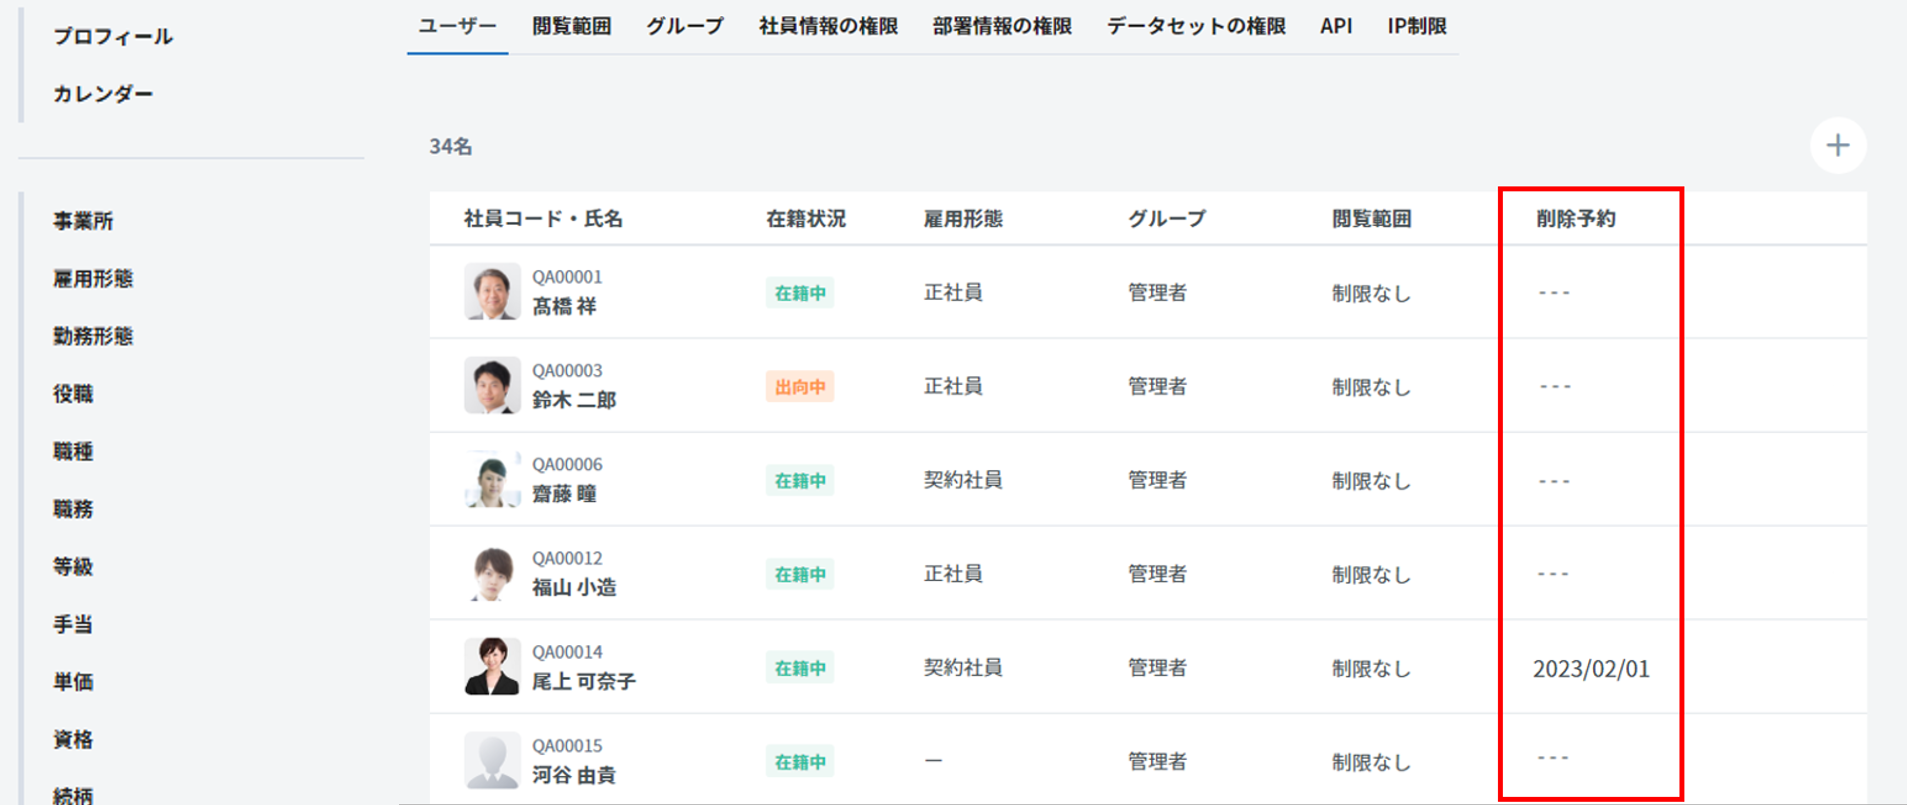
Task: Select カレンダー from the sidebar
Action: click(x=103, y=94)
